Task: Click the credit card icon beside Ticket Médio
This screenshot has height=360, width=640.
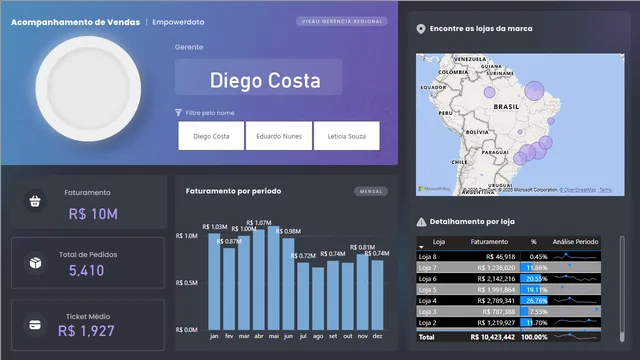Action: click(35, 325)
